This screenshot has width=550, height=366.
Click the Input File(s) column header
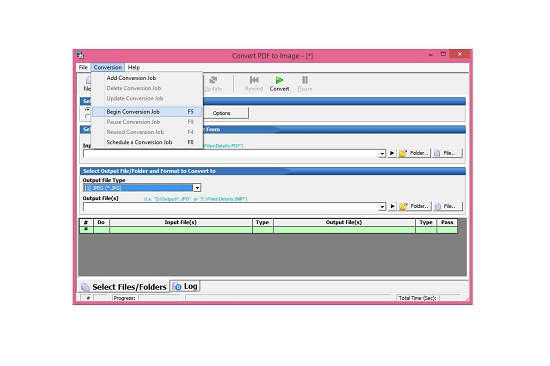point(181,222)
